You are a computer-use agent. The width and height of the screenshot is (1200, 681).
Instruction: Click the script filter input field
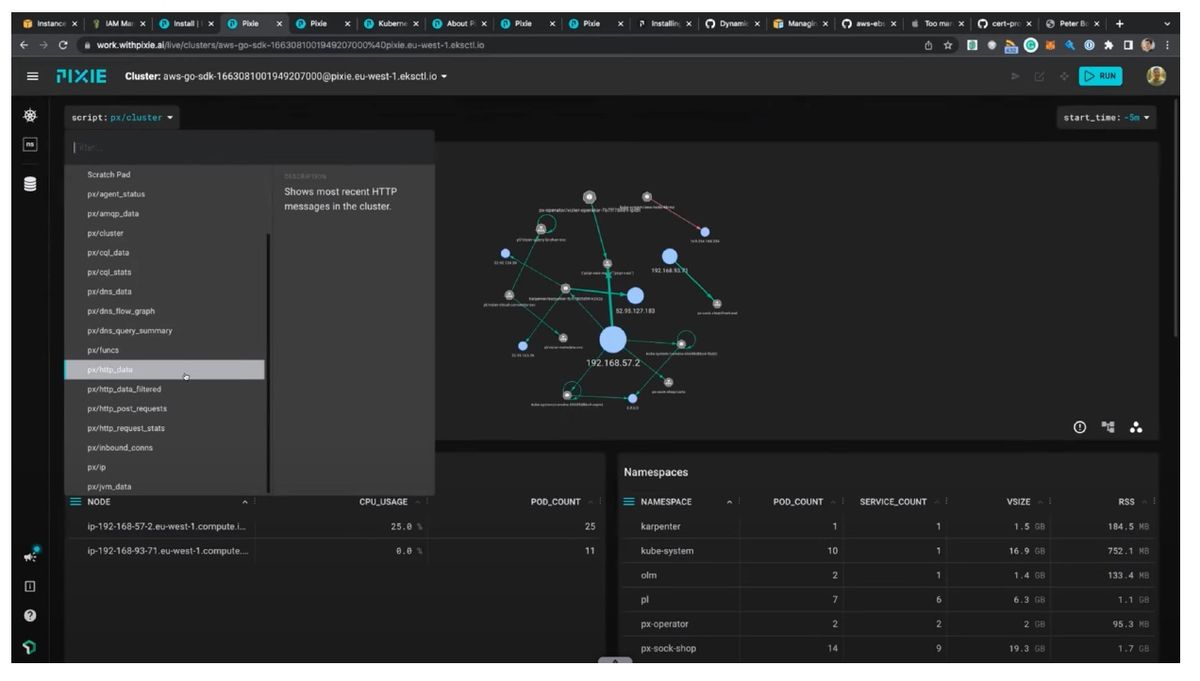click(x=250, y=148)
